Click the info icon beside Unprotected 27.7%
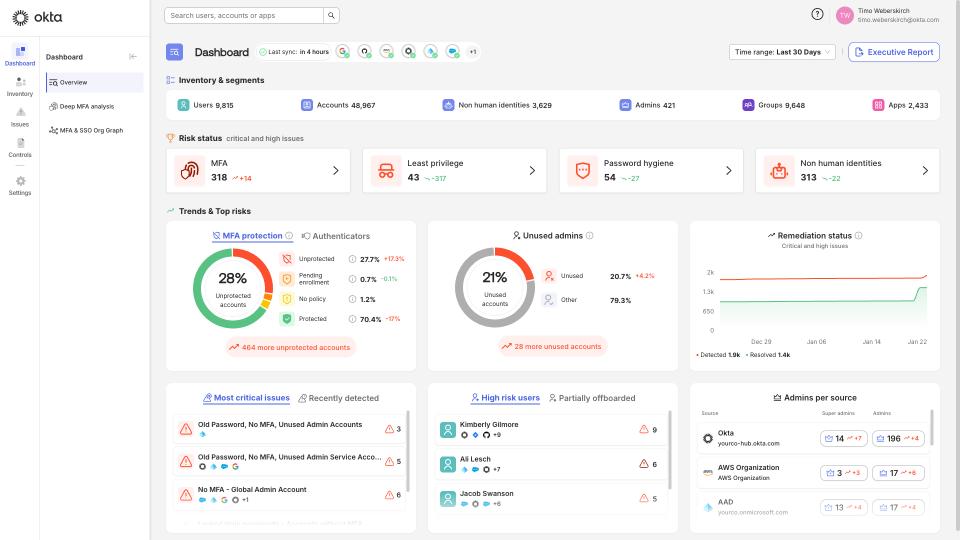960x540 pixels. pyautogui.click(x=352, y=259)
